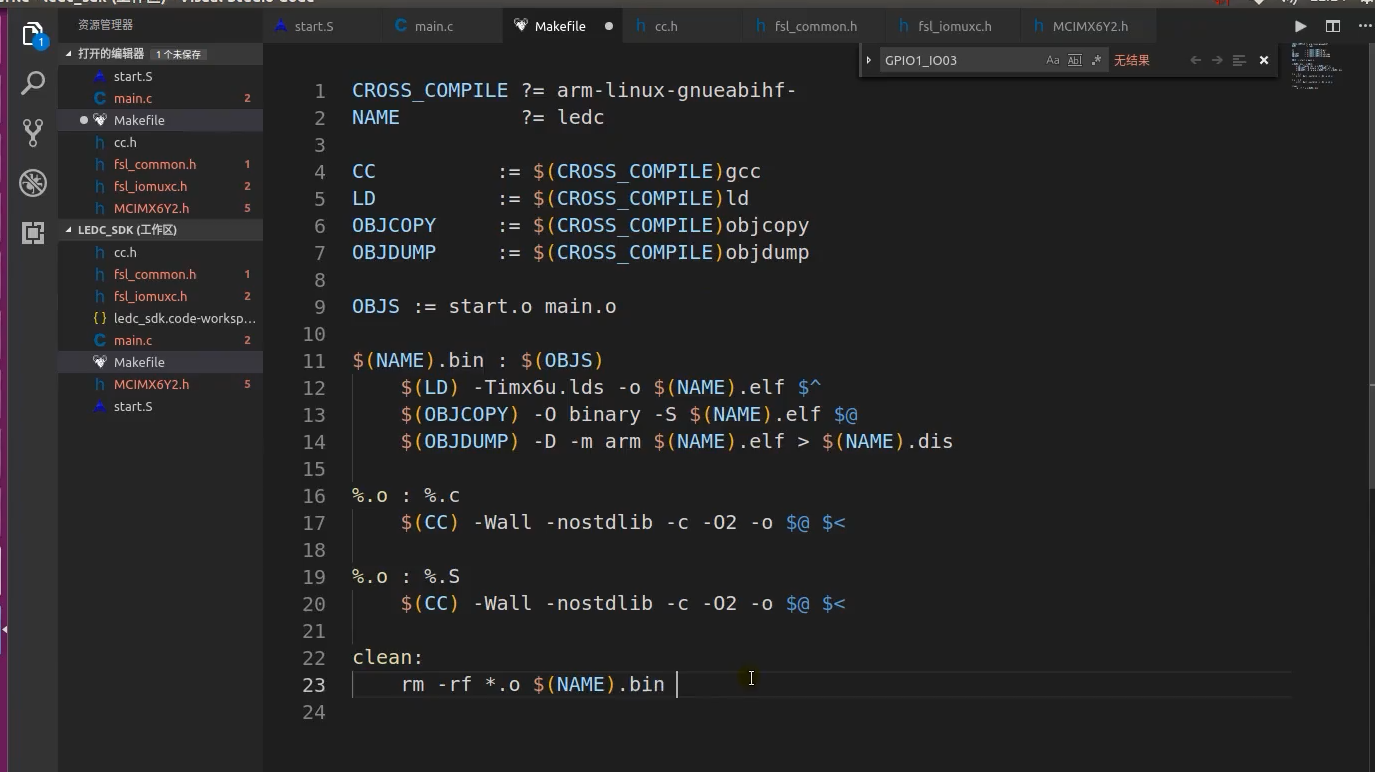
Task: Switch to the fsl_iomuxc.h tab
Action: coord(953,26)
